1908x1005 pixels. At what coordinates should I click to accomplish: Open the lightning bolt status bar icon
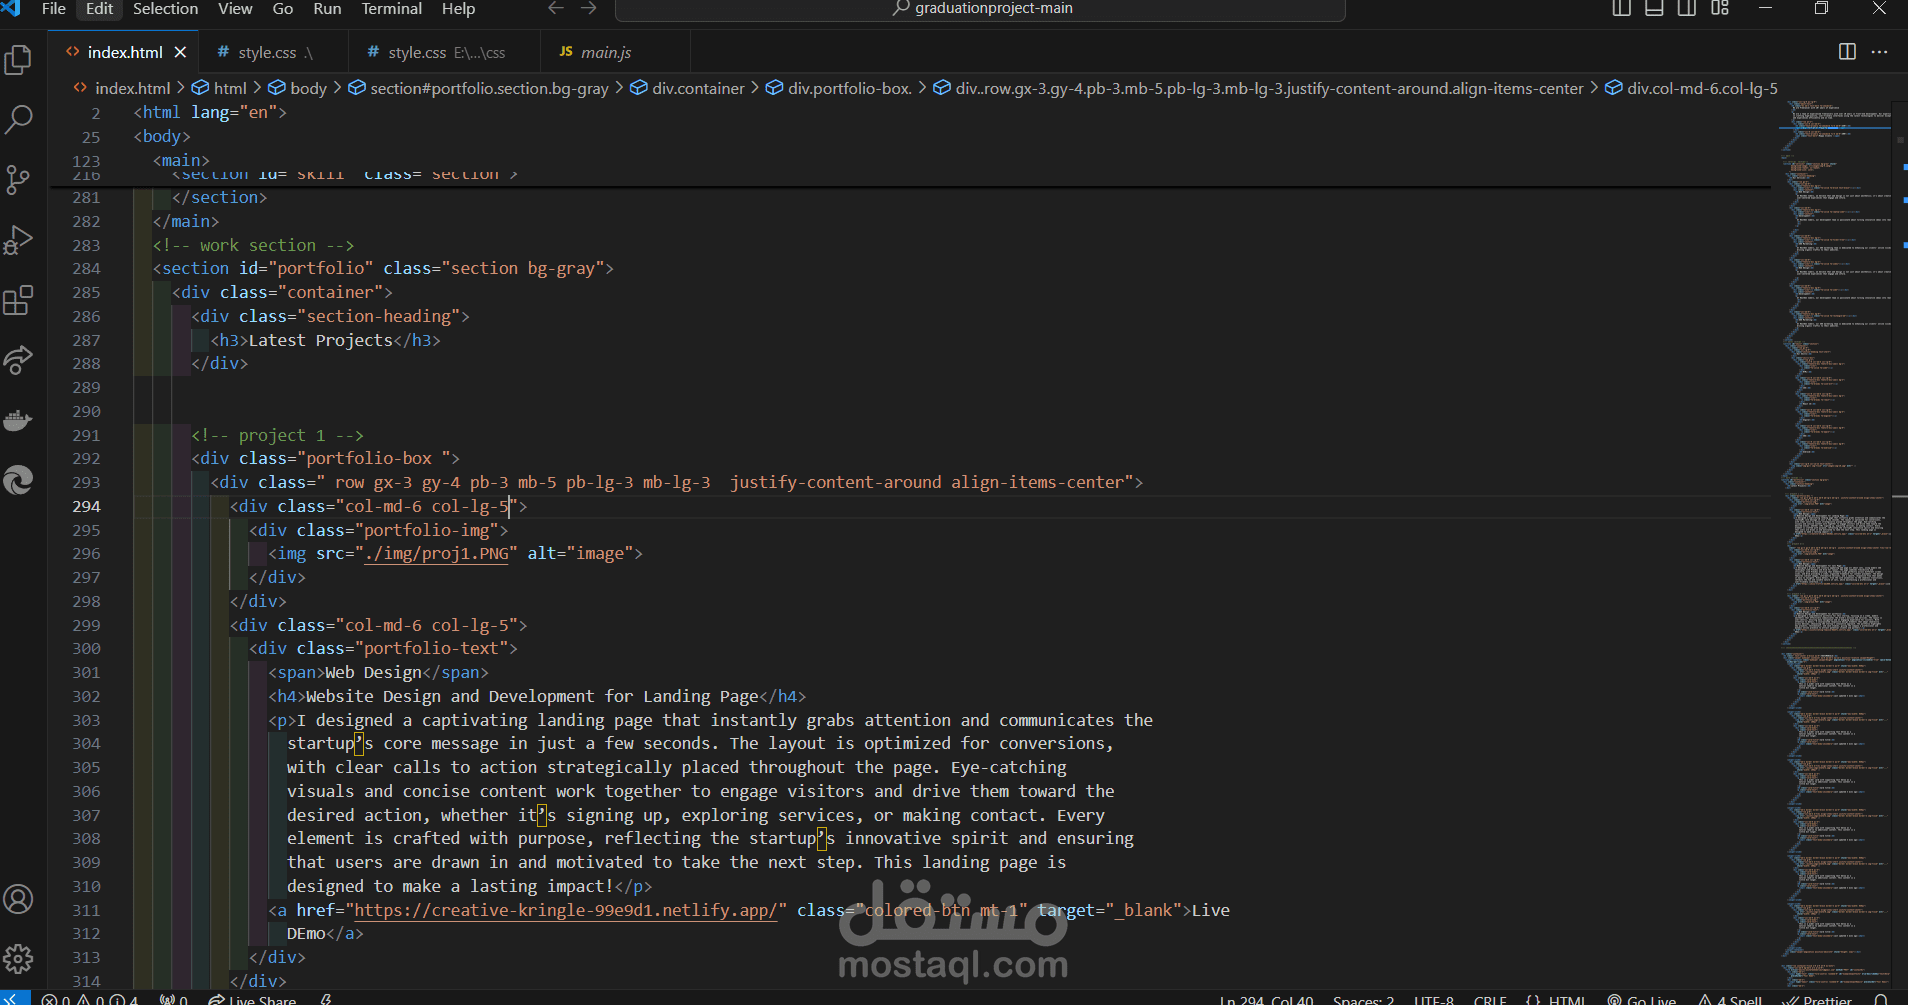tap(326, 999)
